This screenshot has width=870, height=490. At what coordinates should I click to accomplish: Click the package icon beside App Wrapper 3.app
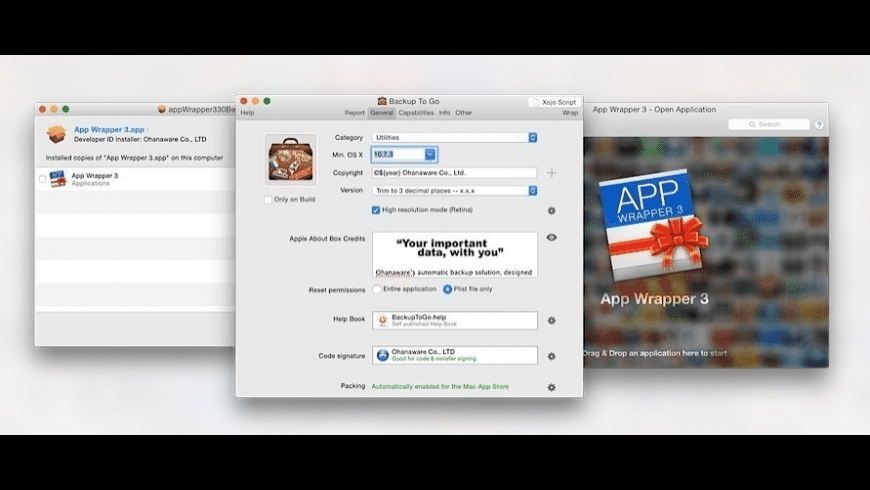click(56, 134)
